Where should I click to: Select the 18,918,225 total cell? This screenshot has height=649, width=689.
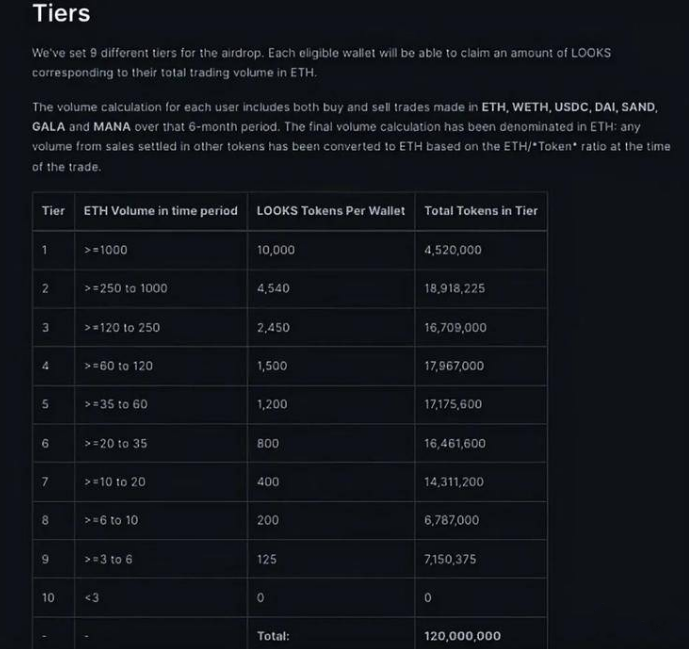point(481,289)
